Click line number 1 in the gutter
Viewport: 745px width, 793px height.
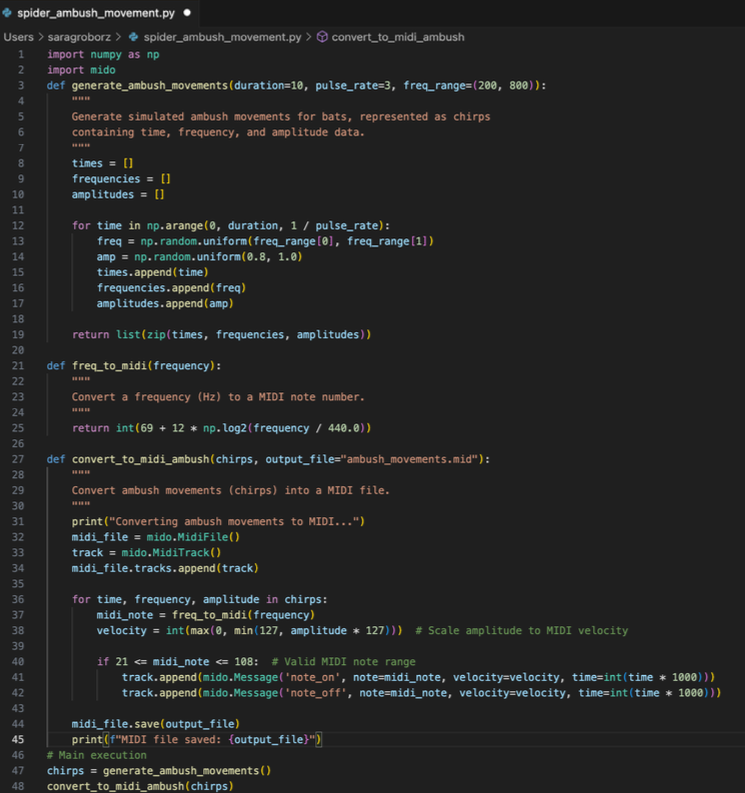21,54
